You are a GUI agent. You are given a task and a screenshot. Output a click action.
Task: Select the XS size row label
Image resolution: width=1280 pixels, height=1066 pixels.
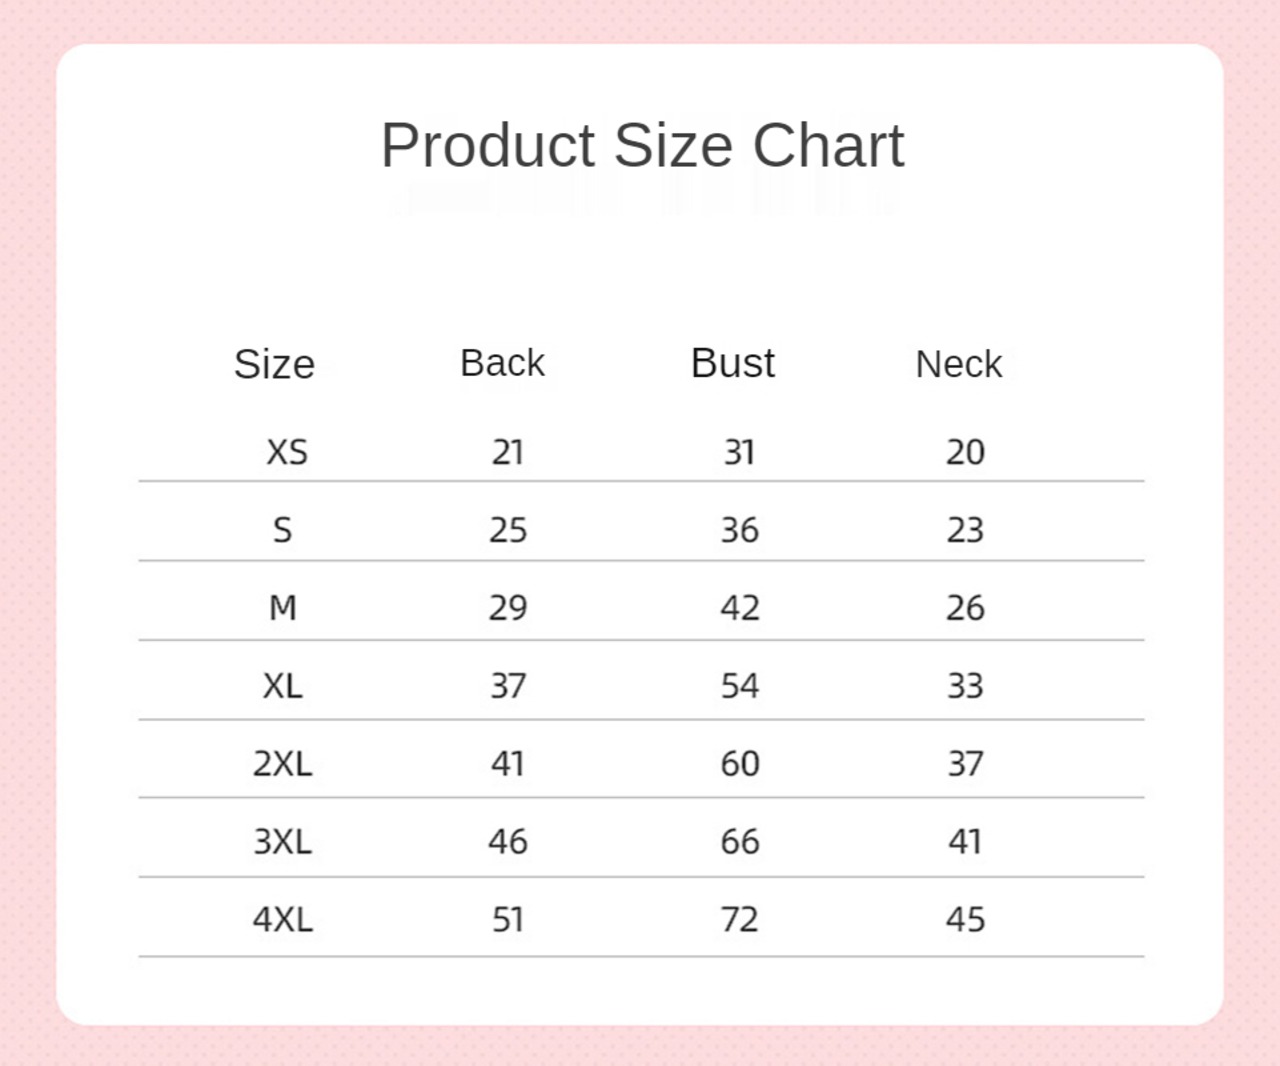286,452
